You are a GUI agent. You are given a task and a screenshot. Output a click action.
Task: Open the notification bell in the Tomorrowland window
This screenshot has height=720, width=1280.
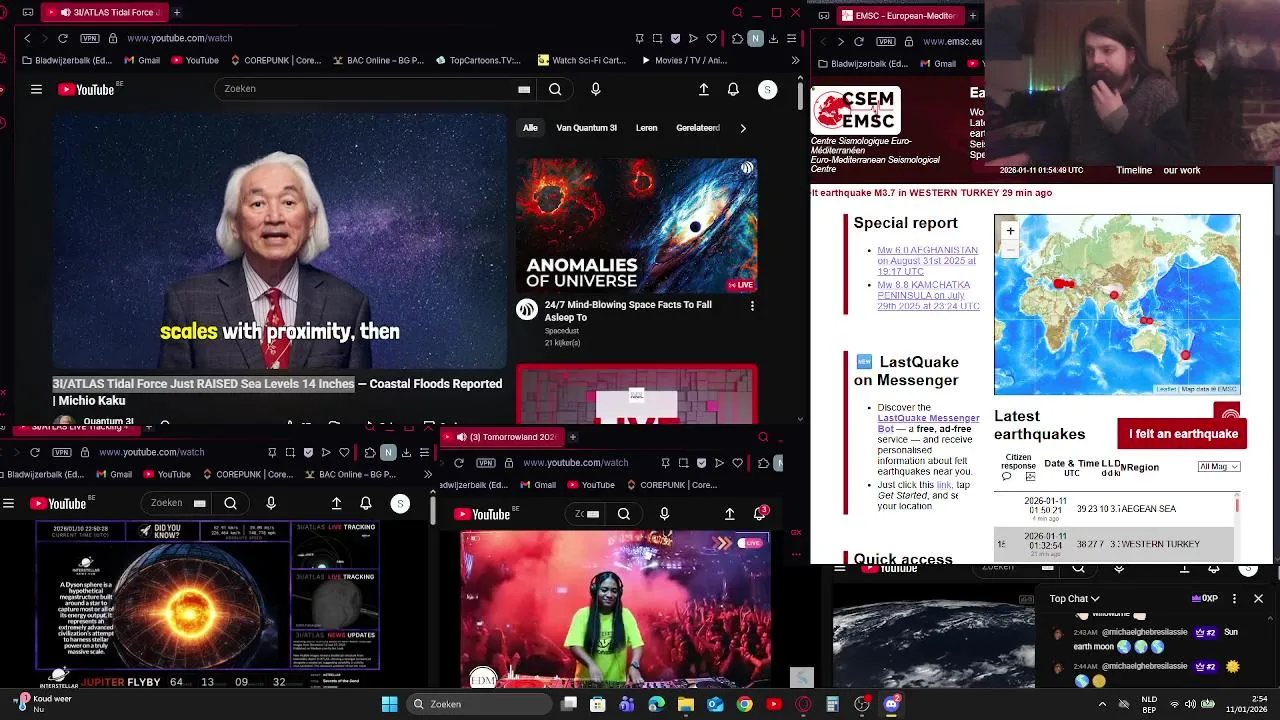tap(760, 514)
